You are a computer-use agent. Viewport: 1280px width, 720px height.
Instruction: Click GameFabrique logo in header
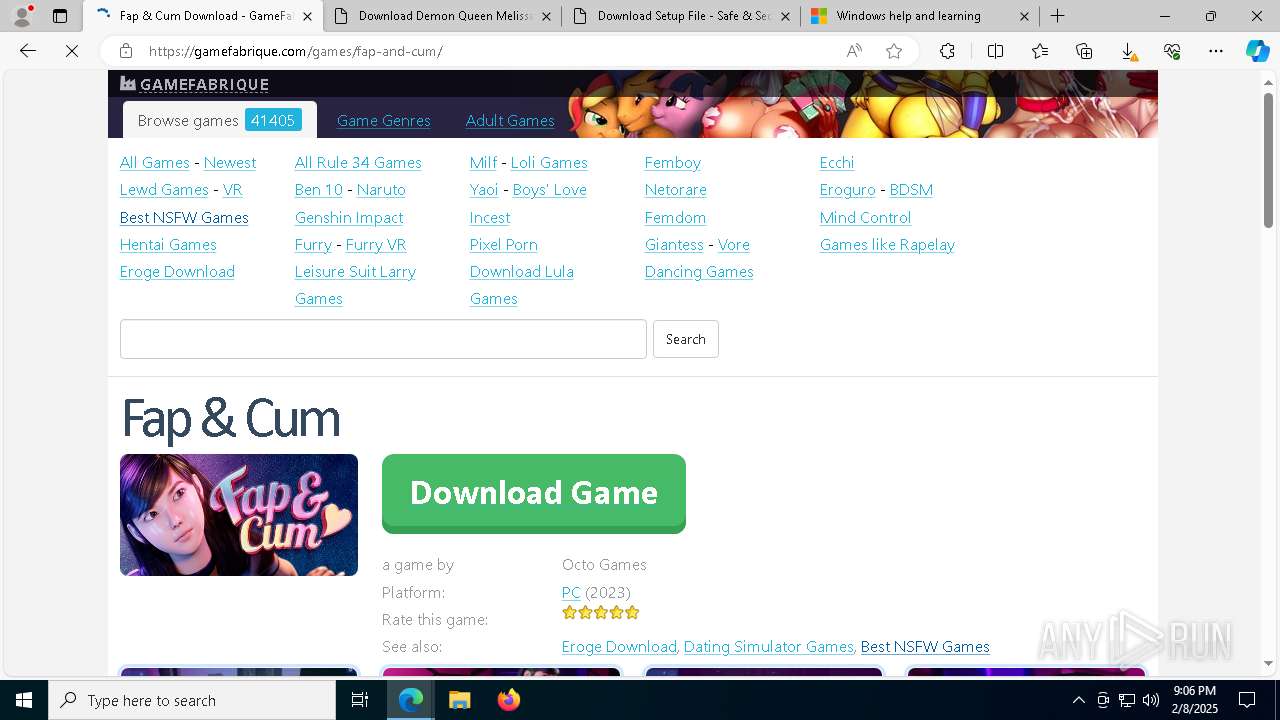195,84
